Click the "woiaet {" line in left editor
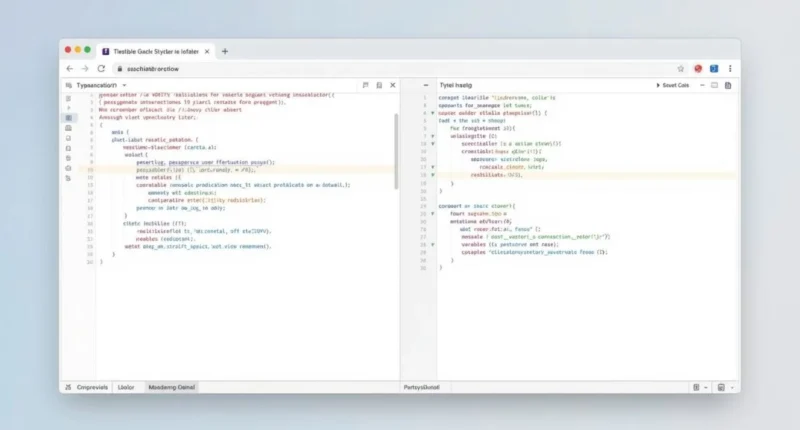 tap(136, 155)
